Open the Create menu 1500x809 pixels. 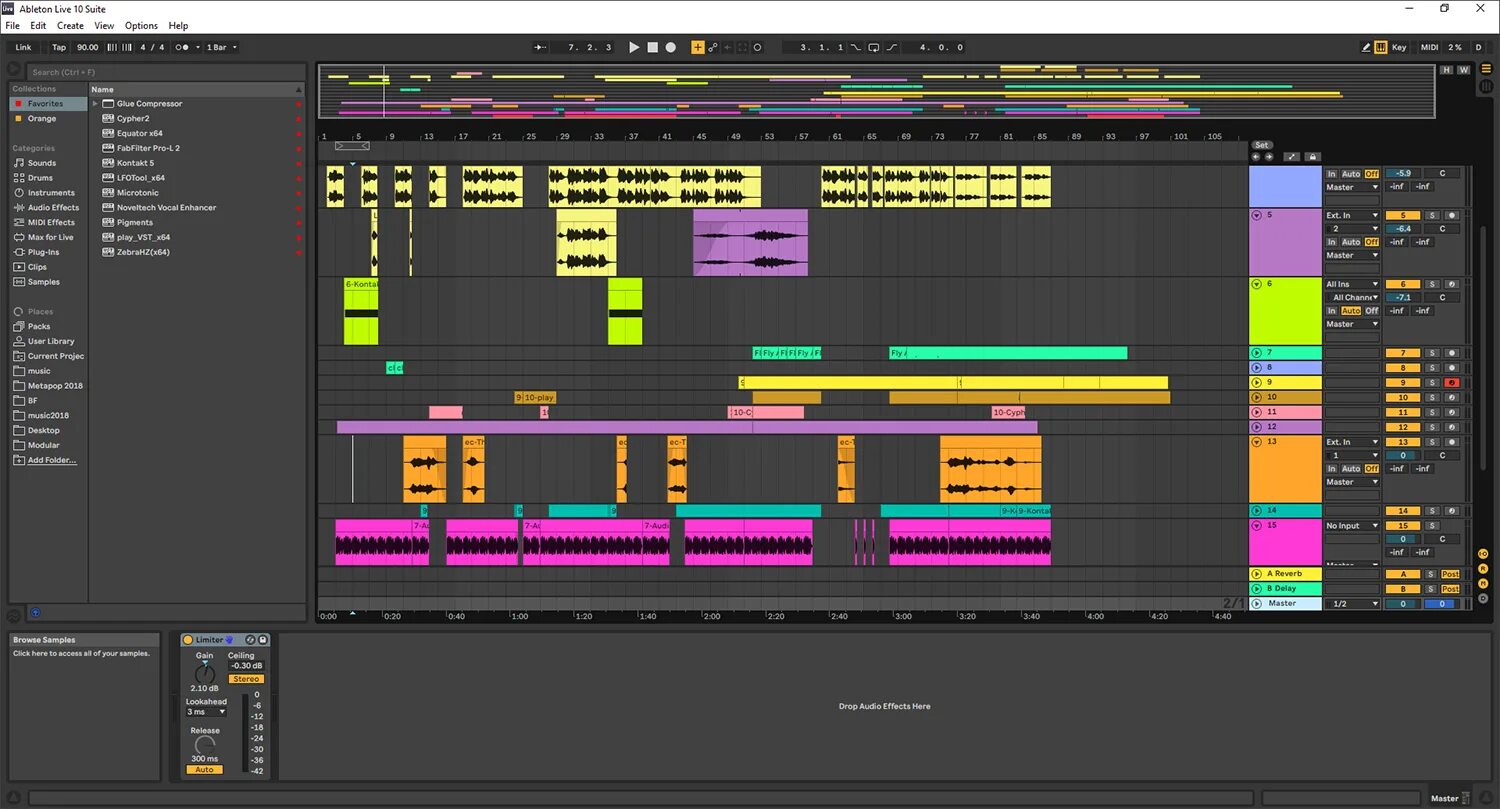click(x=70, y=26)
